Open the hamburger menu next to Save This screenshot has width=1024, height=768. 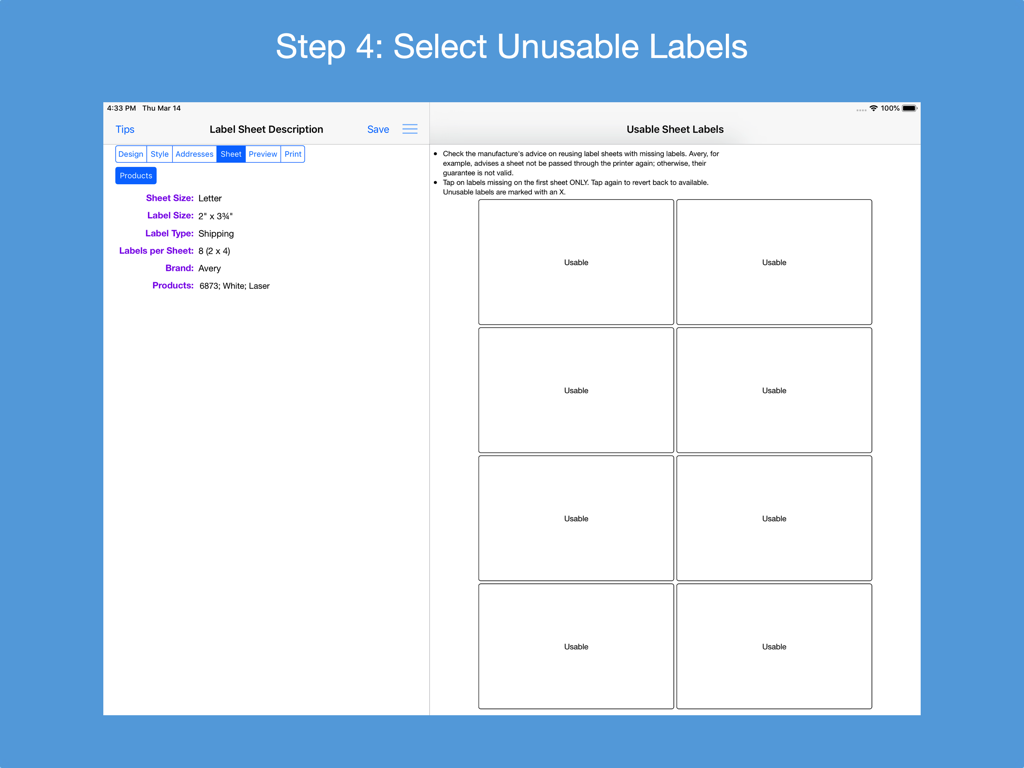(x=410, y=129)
